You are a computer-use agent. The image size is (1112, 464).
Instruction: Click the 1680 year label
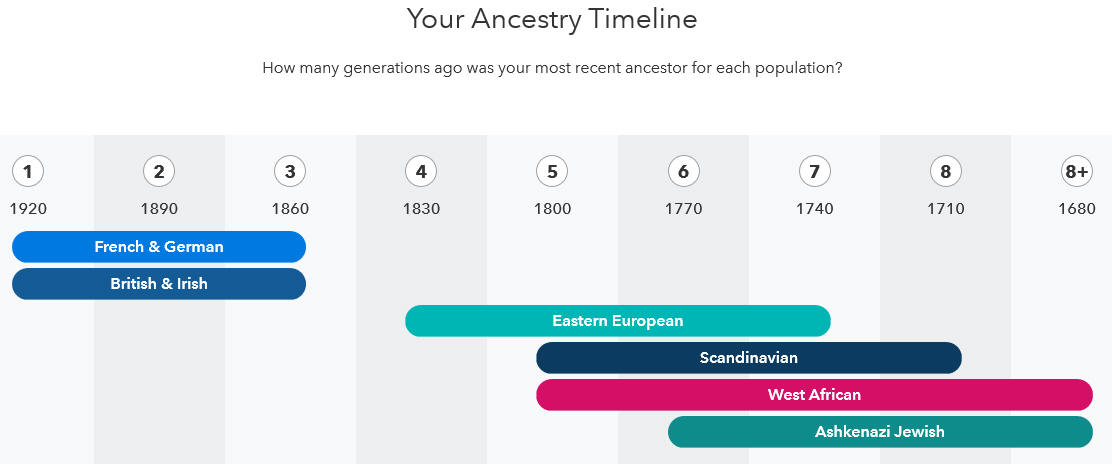point(1077,209)
